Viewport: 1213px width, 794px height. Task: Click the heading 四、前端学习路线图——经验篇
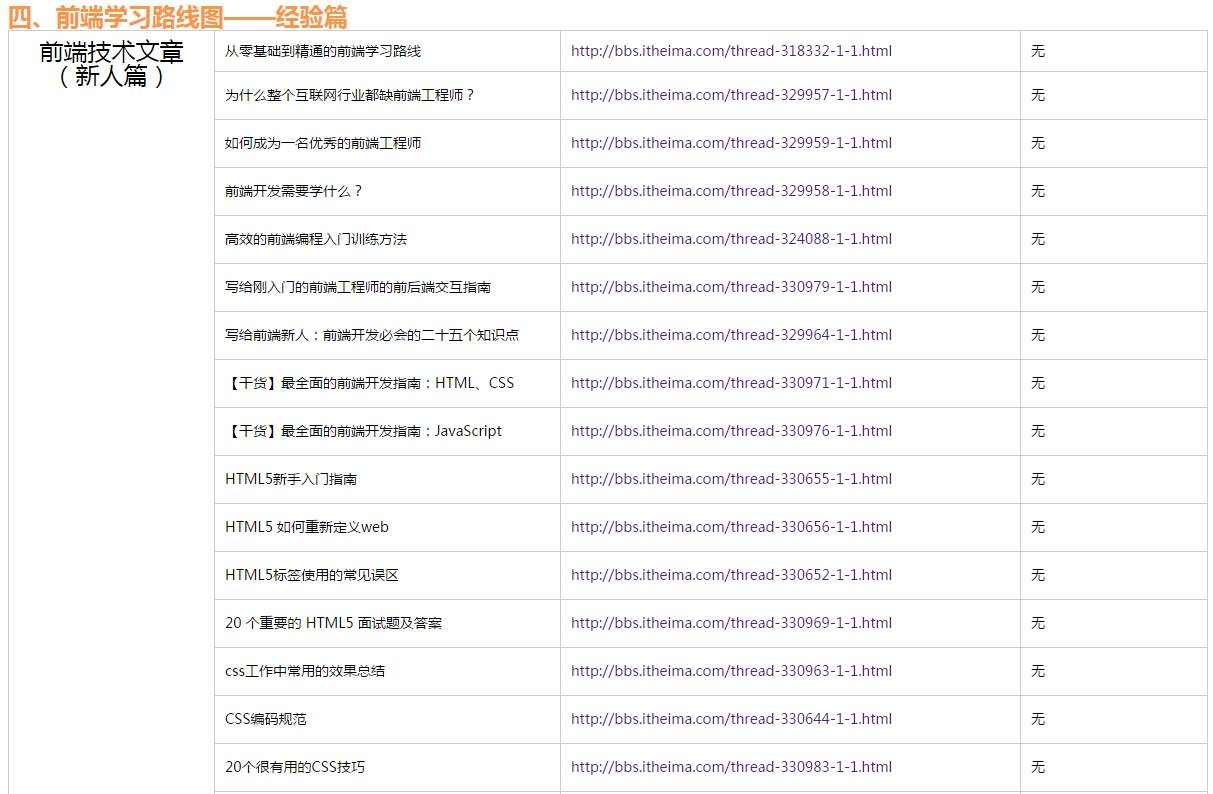178,16
